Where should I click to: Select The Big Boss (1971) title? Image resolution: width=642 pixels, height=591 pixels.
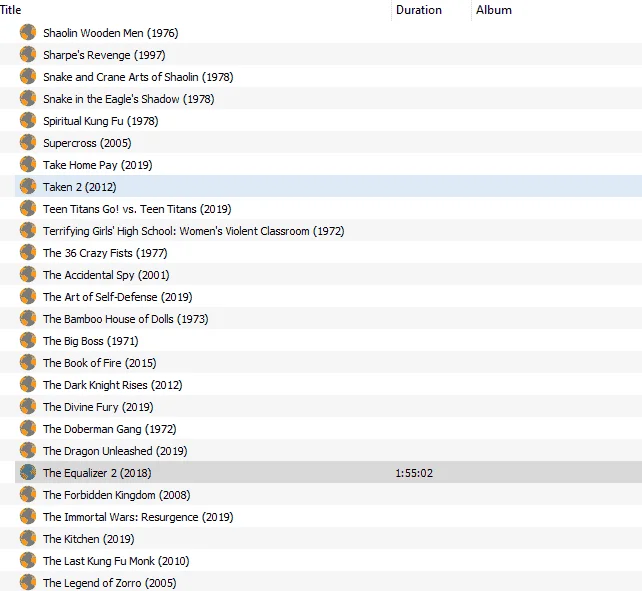(x=90, y=341)
